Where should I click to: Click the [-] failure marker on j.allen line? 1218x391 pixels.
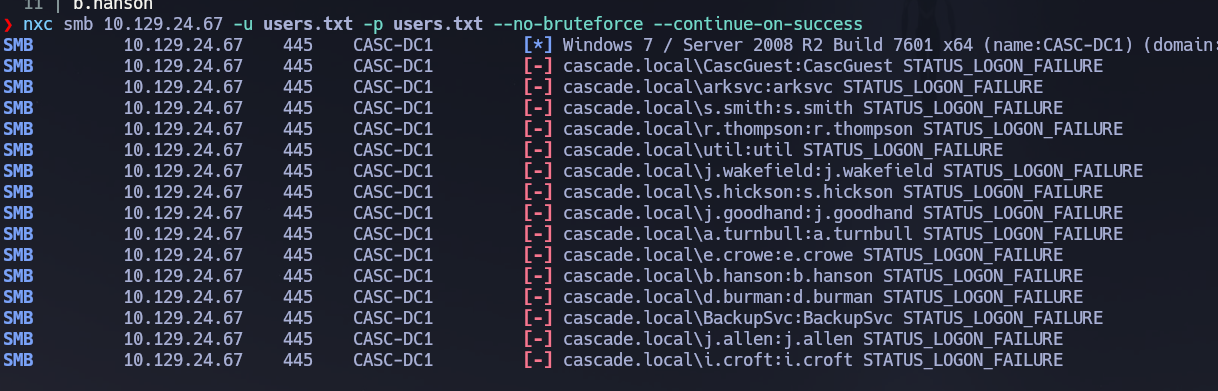point(538,339)
